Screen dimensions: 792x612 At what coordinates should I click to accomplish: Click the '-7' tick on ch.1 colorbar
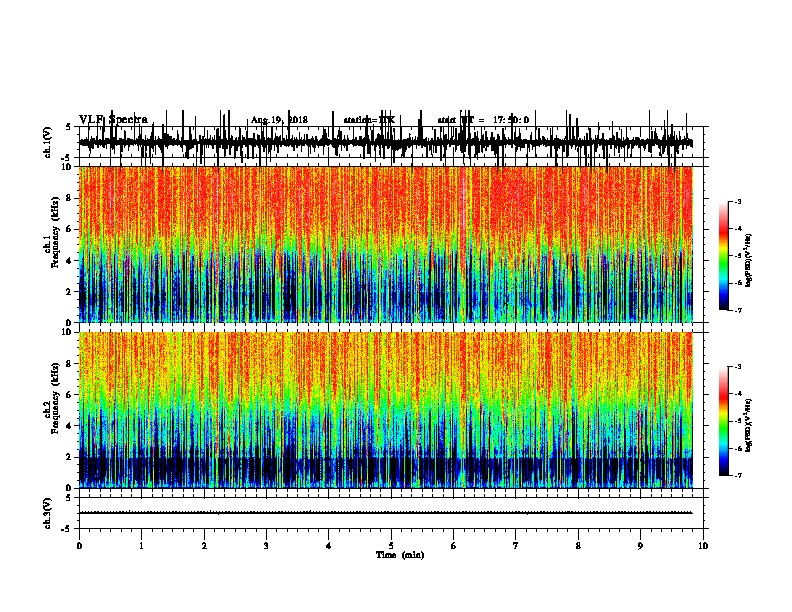[738, 310]
